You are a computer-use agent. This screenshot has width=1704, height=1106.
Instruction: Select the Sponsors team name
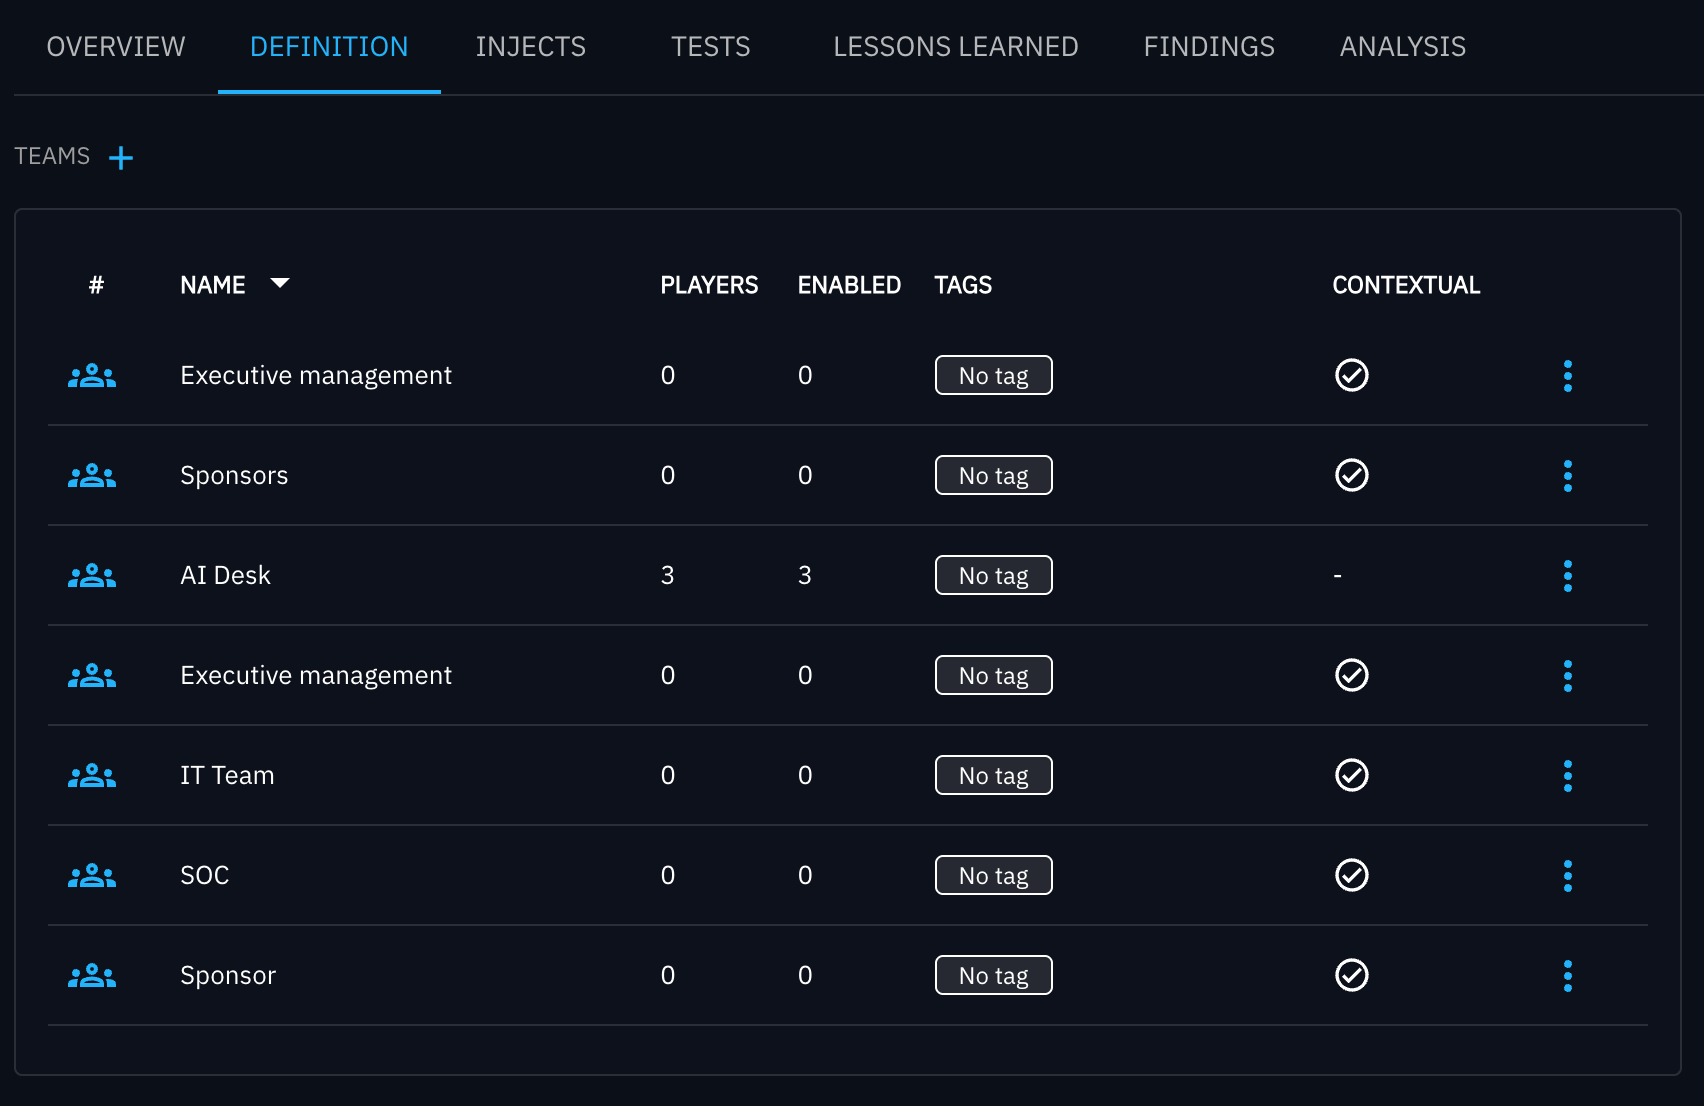(234, 475)
